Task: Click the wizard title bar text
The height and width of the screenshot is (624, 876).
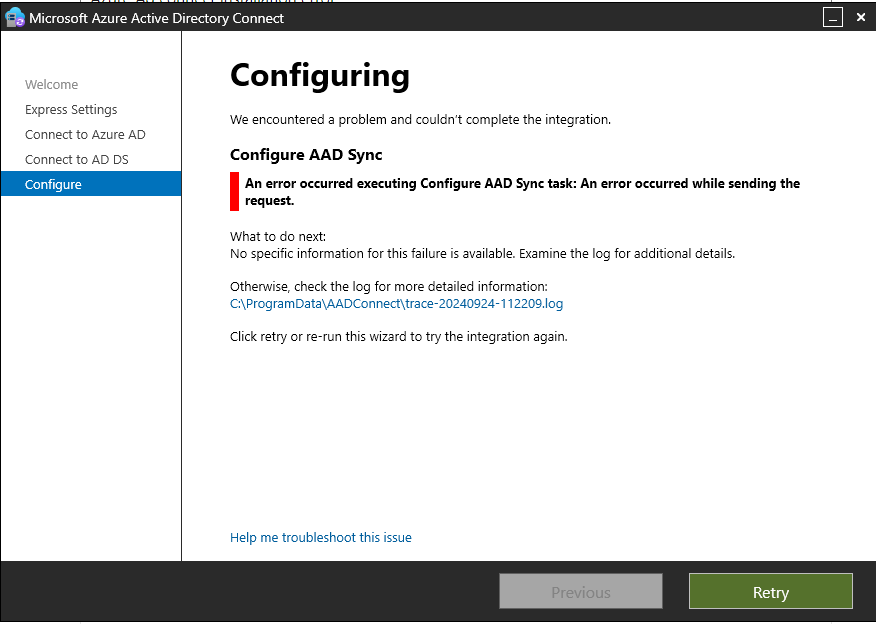Action: (155, 18)
